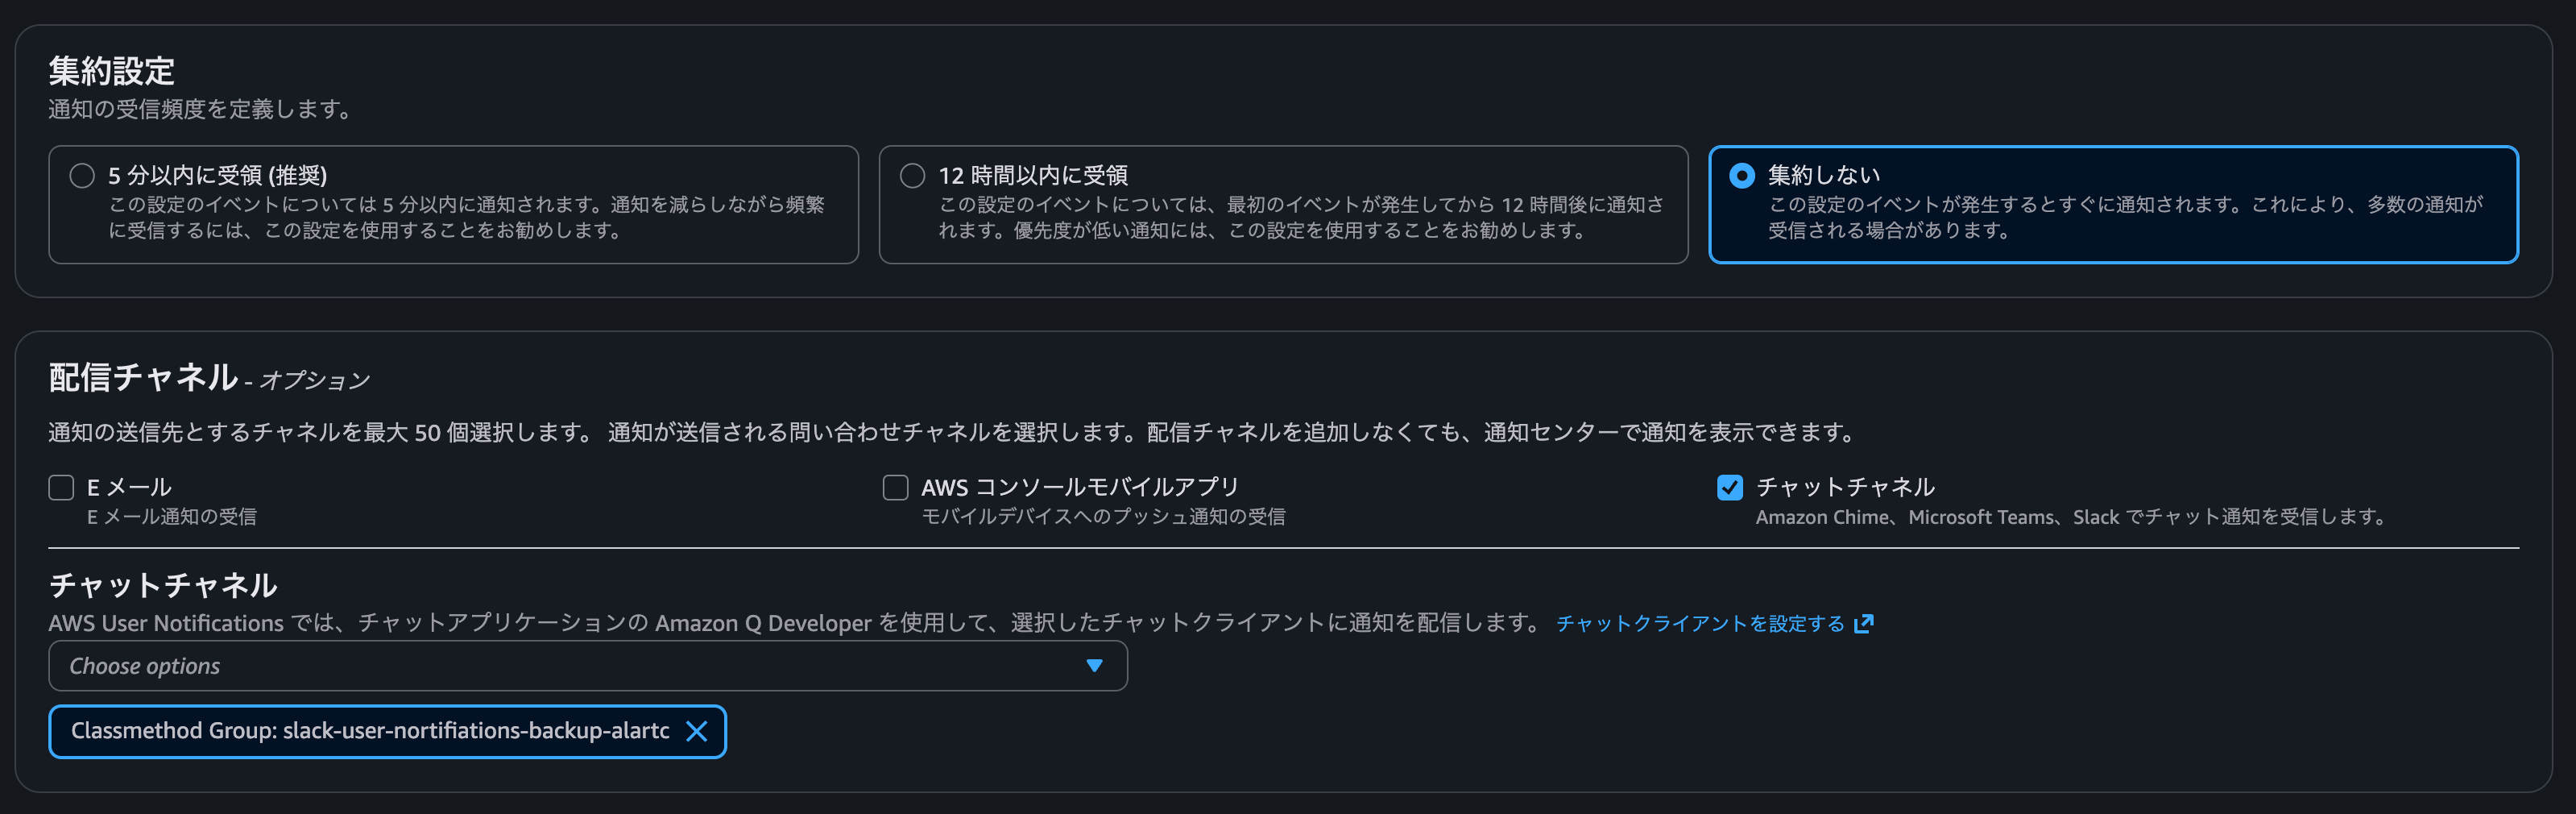Select the "5 分以内に受領 (推奨)" radio button

[x=83, y=174]
